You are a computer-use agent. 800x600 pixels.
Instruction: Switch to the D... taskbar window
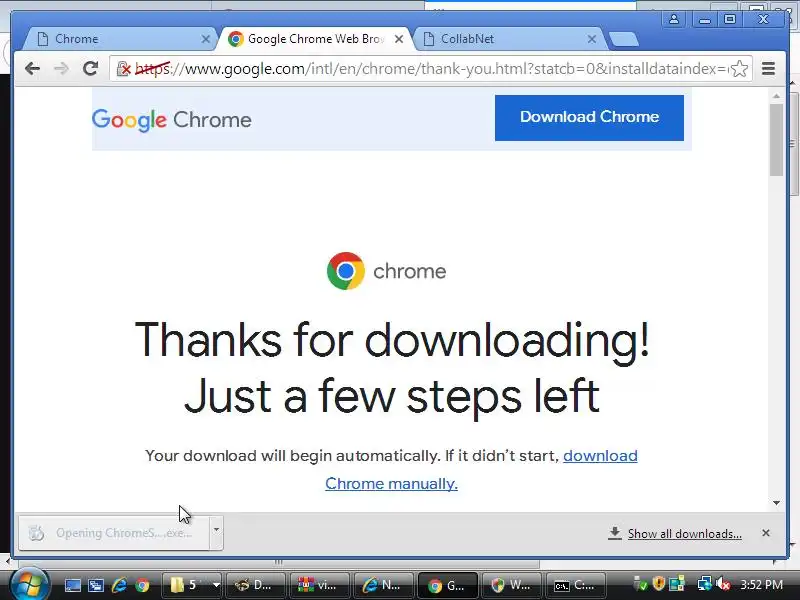point(255,585)
